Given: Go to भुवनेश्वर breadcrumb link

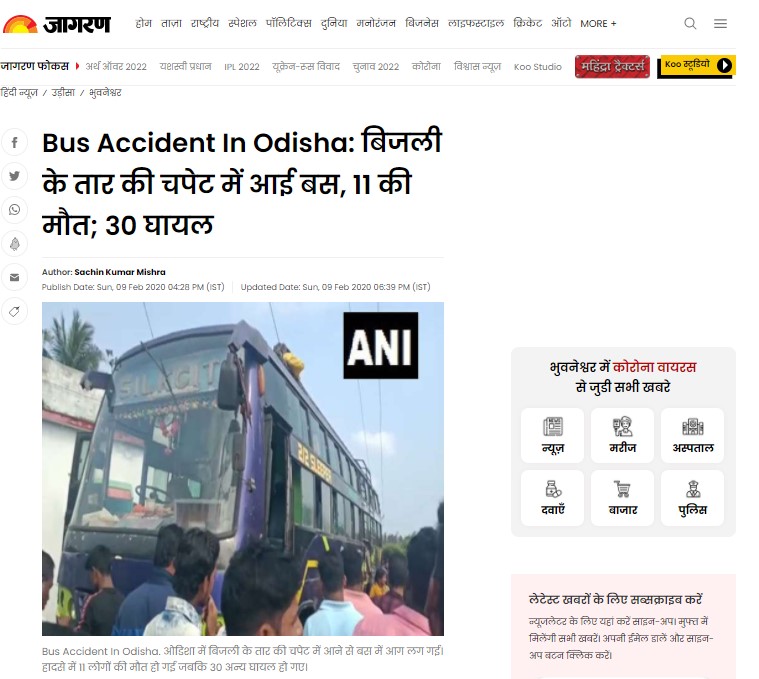Looking at the screenshot, I should click(x=105, y=92).
